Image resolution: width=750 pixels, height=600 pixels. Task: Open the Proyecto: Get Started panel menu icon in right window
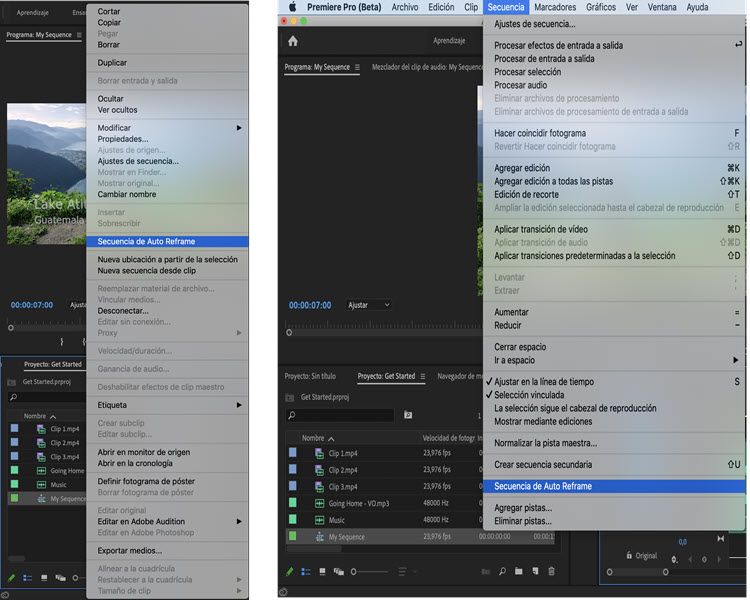coord(423,377)
